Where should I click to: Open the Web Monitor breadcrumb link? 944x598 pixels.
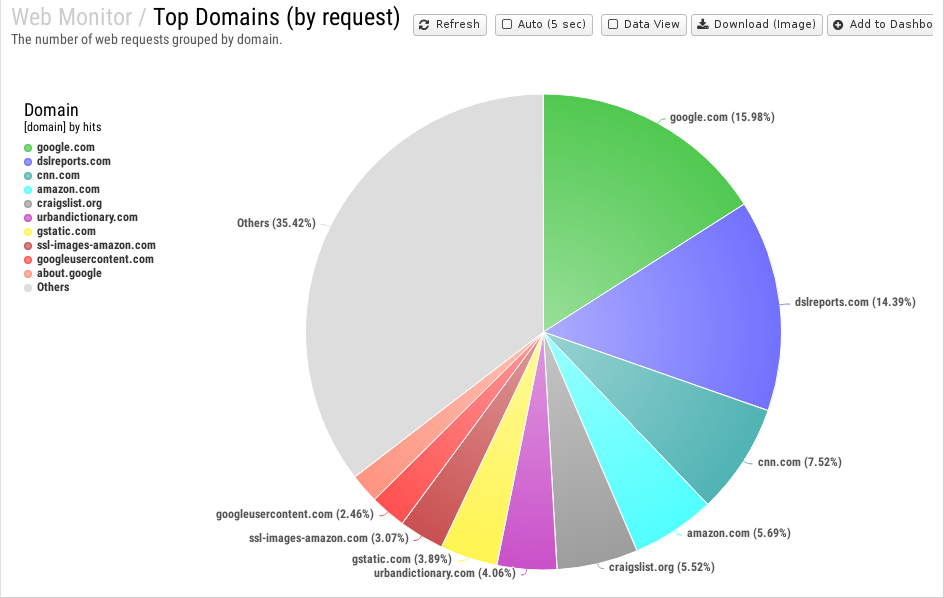[72, 17]
